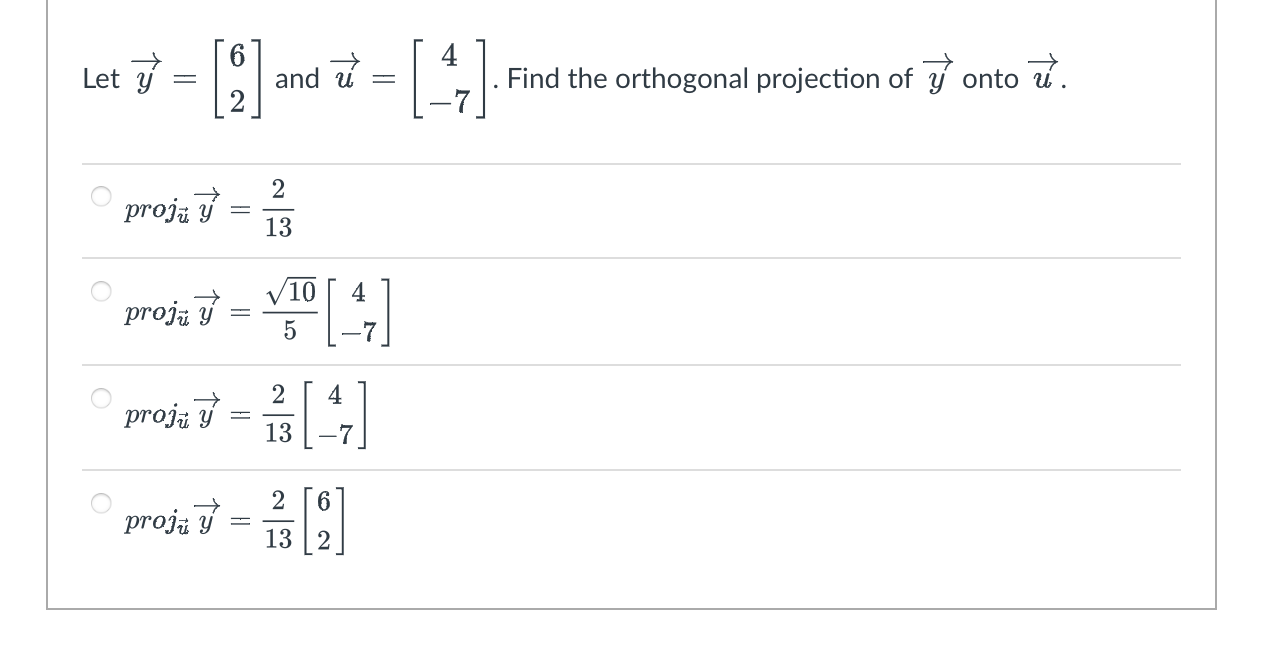The image size is (1264, 646).
Task: Click the fraction 2/13 in the first option
Action: (278, 209)
